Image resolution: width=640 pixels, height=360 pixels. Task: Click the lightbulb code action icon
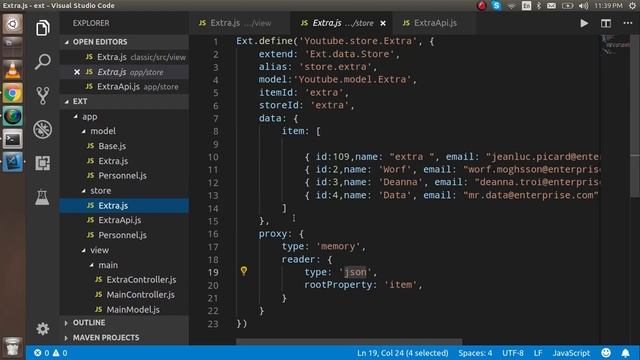[x=244, y=271]
